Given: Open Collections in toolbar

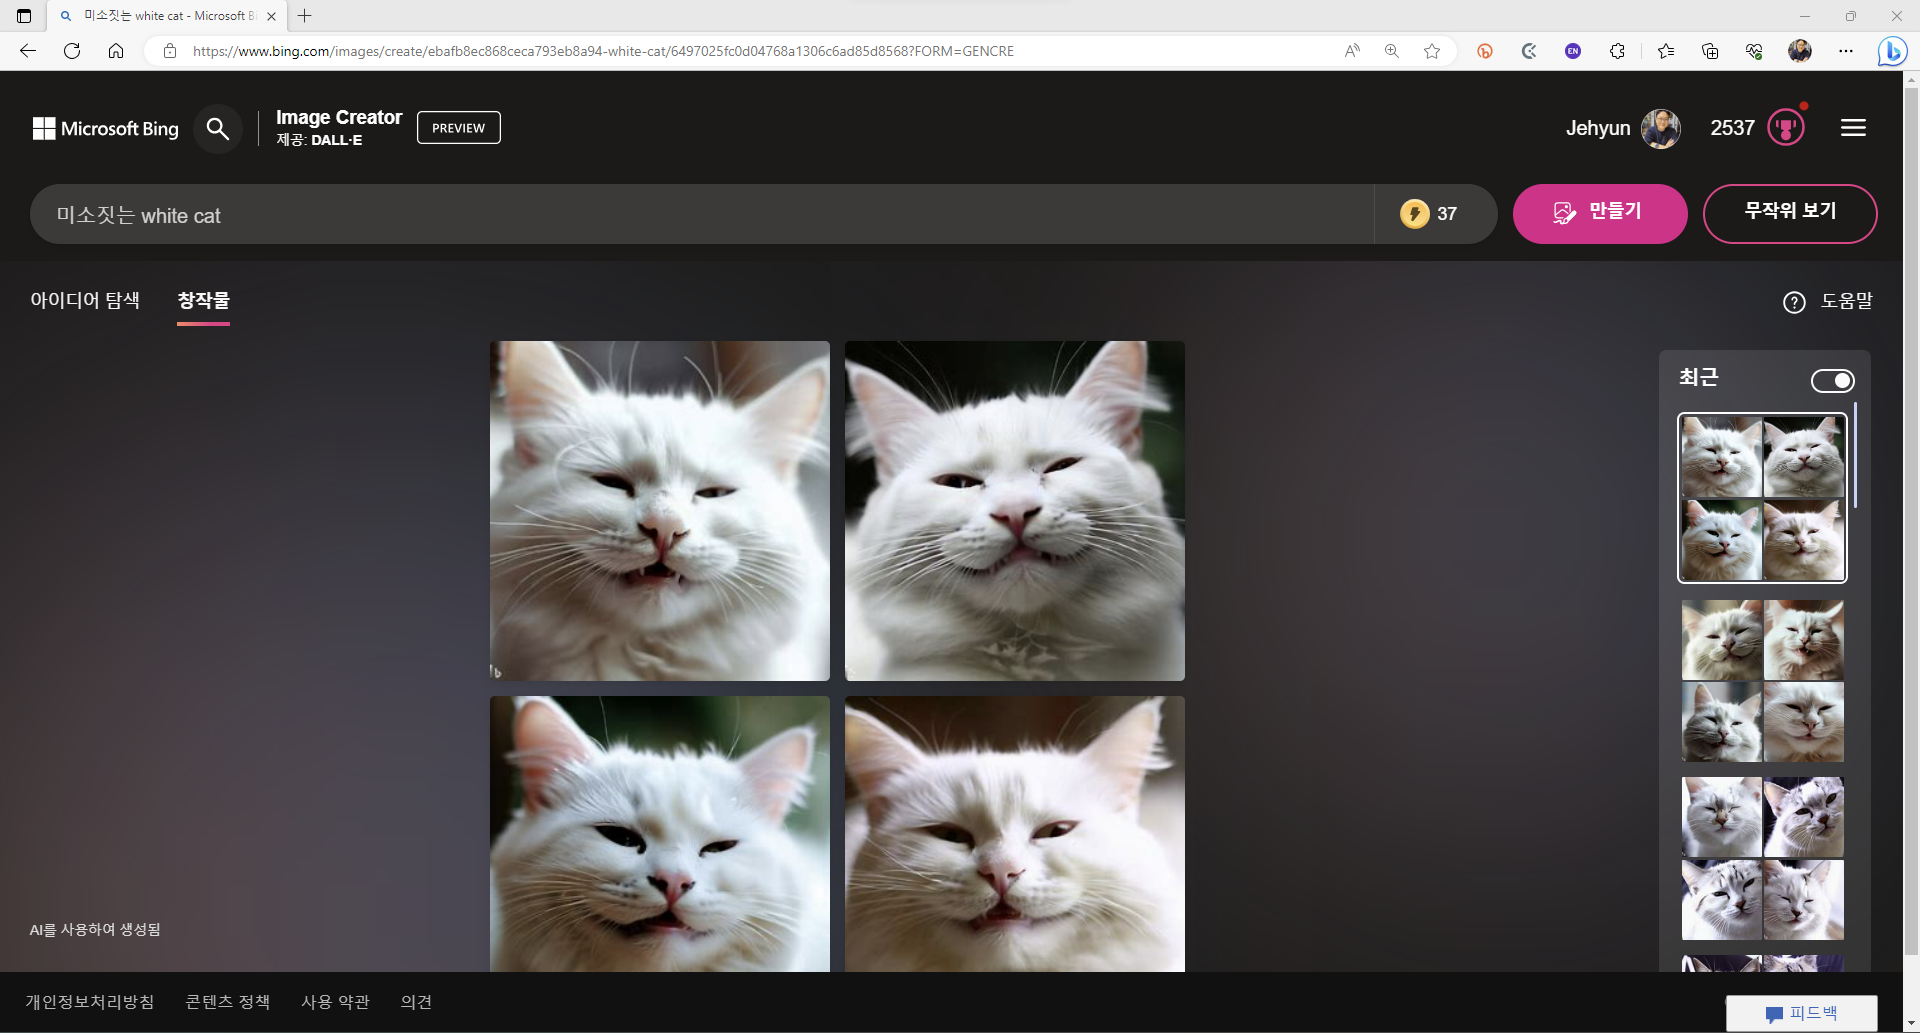Looking at the screenshot, I should click(1710, 51).
